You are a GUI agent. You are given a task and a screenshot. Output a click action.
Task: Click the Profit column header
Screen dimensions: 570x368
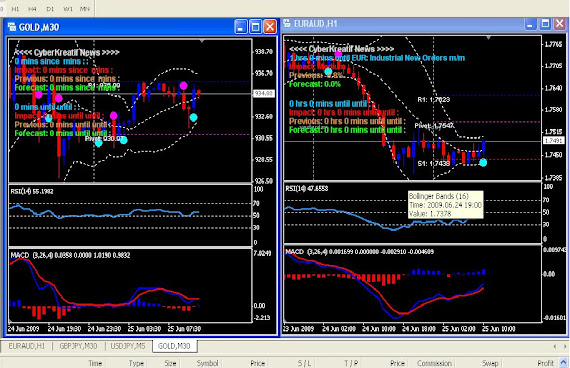pos(546,363)
